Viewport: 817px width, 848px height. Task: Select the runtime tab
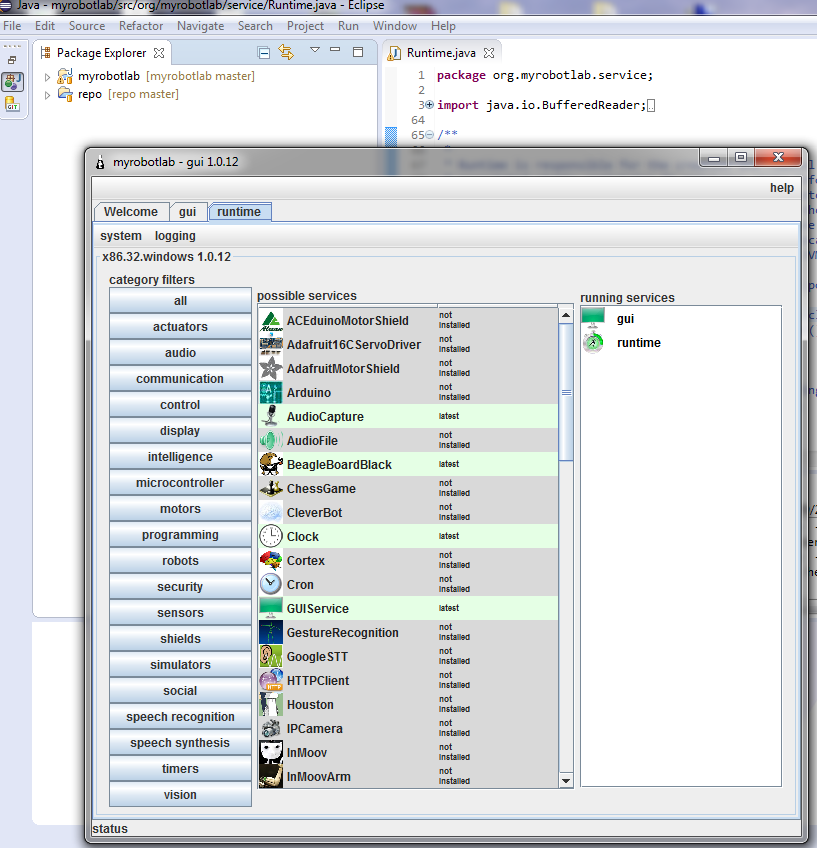pyautogui.click(x=239, y=211)
